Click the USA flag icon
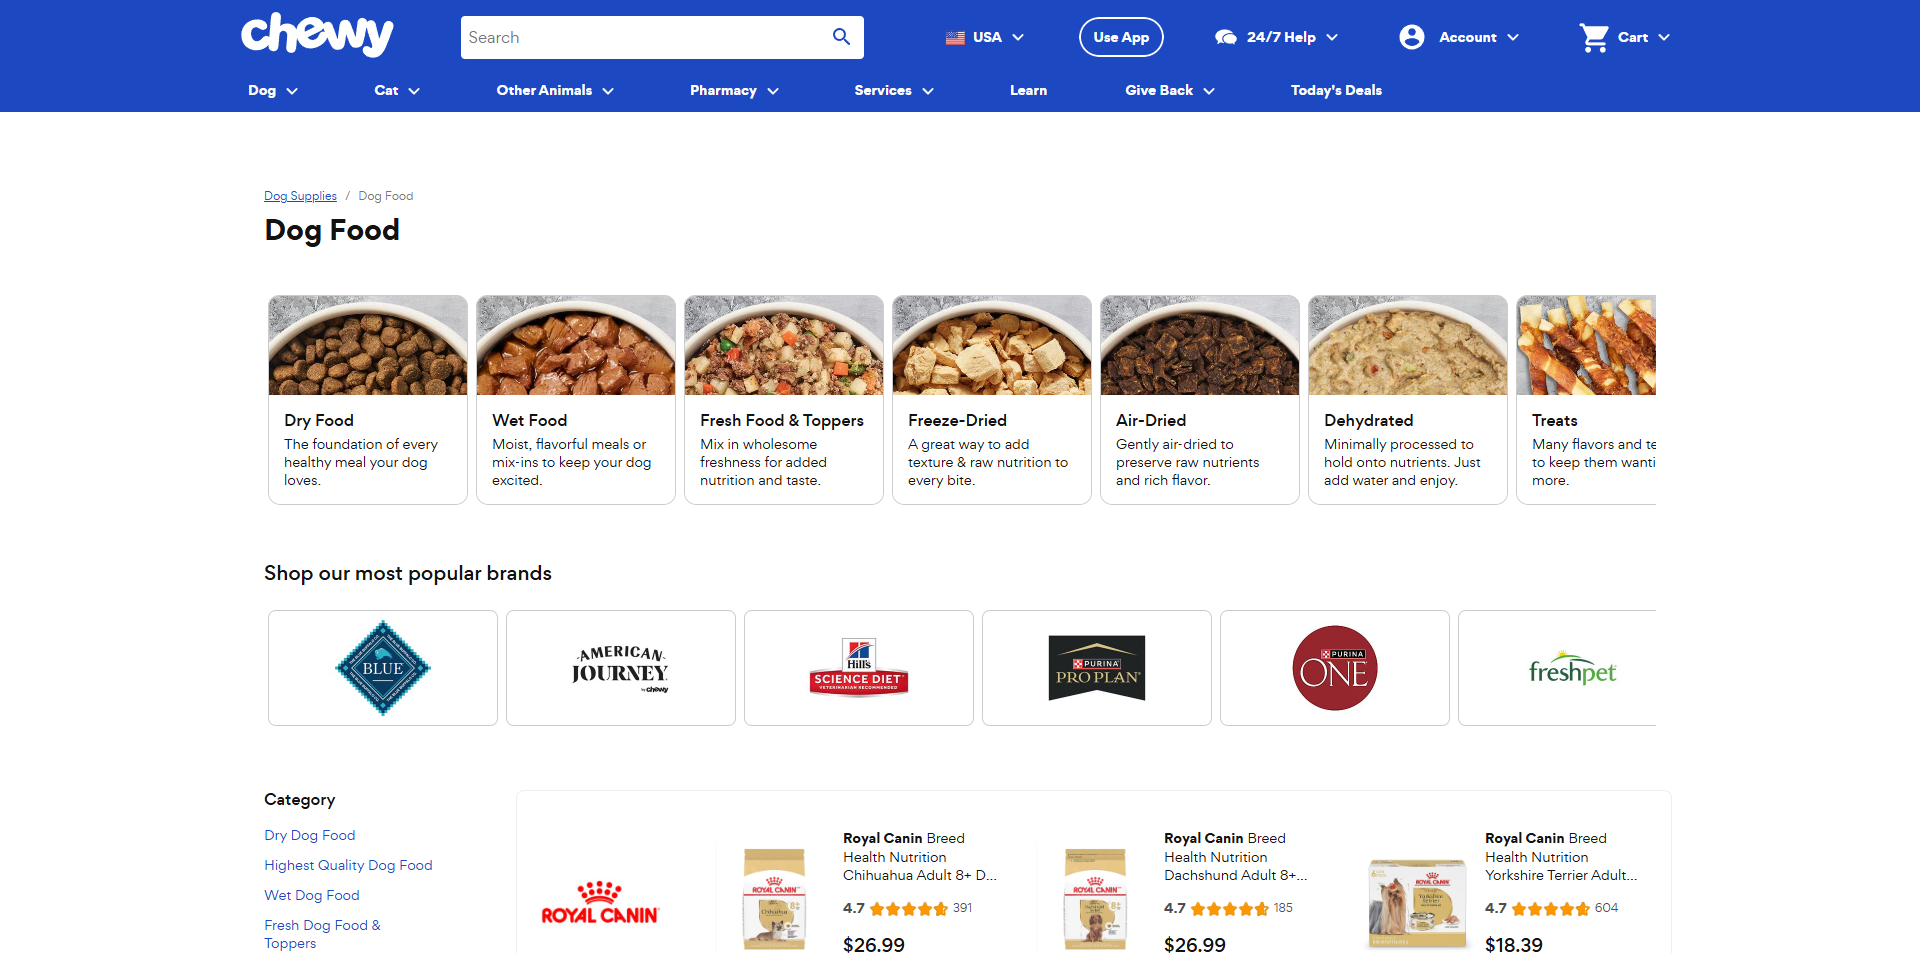Screen dimensions: 1920x953 click(x=955, y=37)
